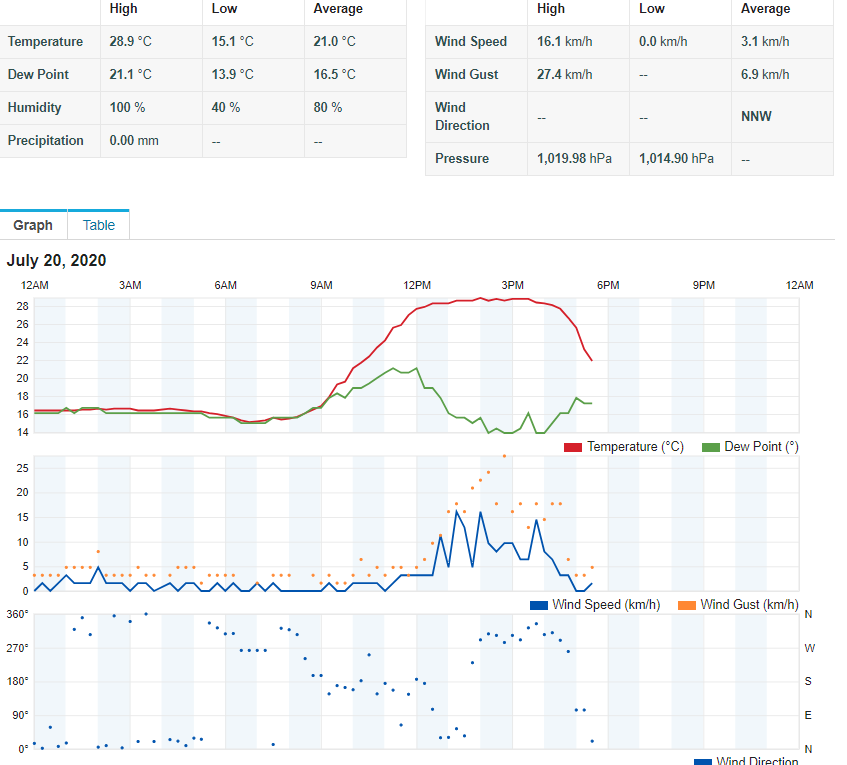Image resolution: width=847 pixels, height=765 pixels.
Task: Click the 16.1 km/h wind speed high
Action: coord(564,42)
